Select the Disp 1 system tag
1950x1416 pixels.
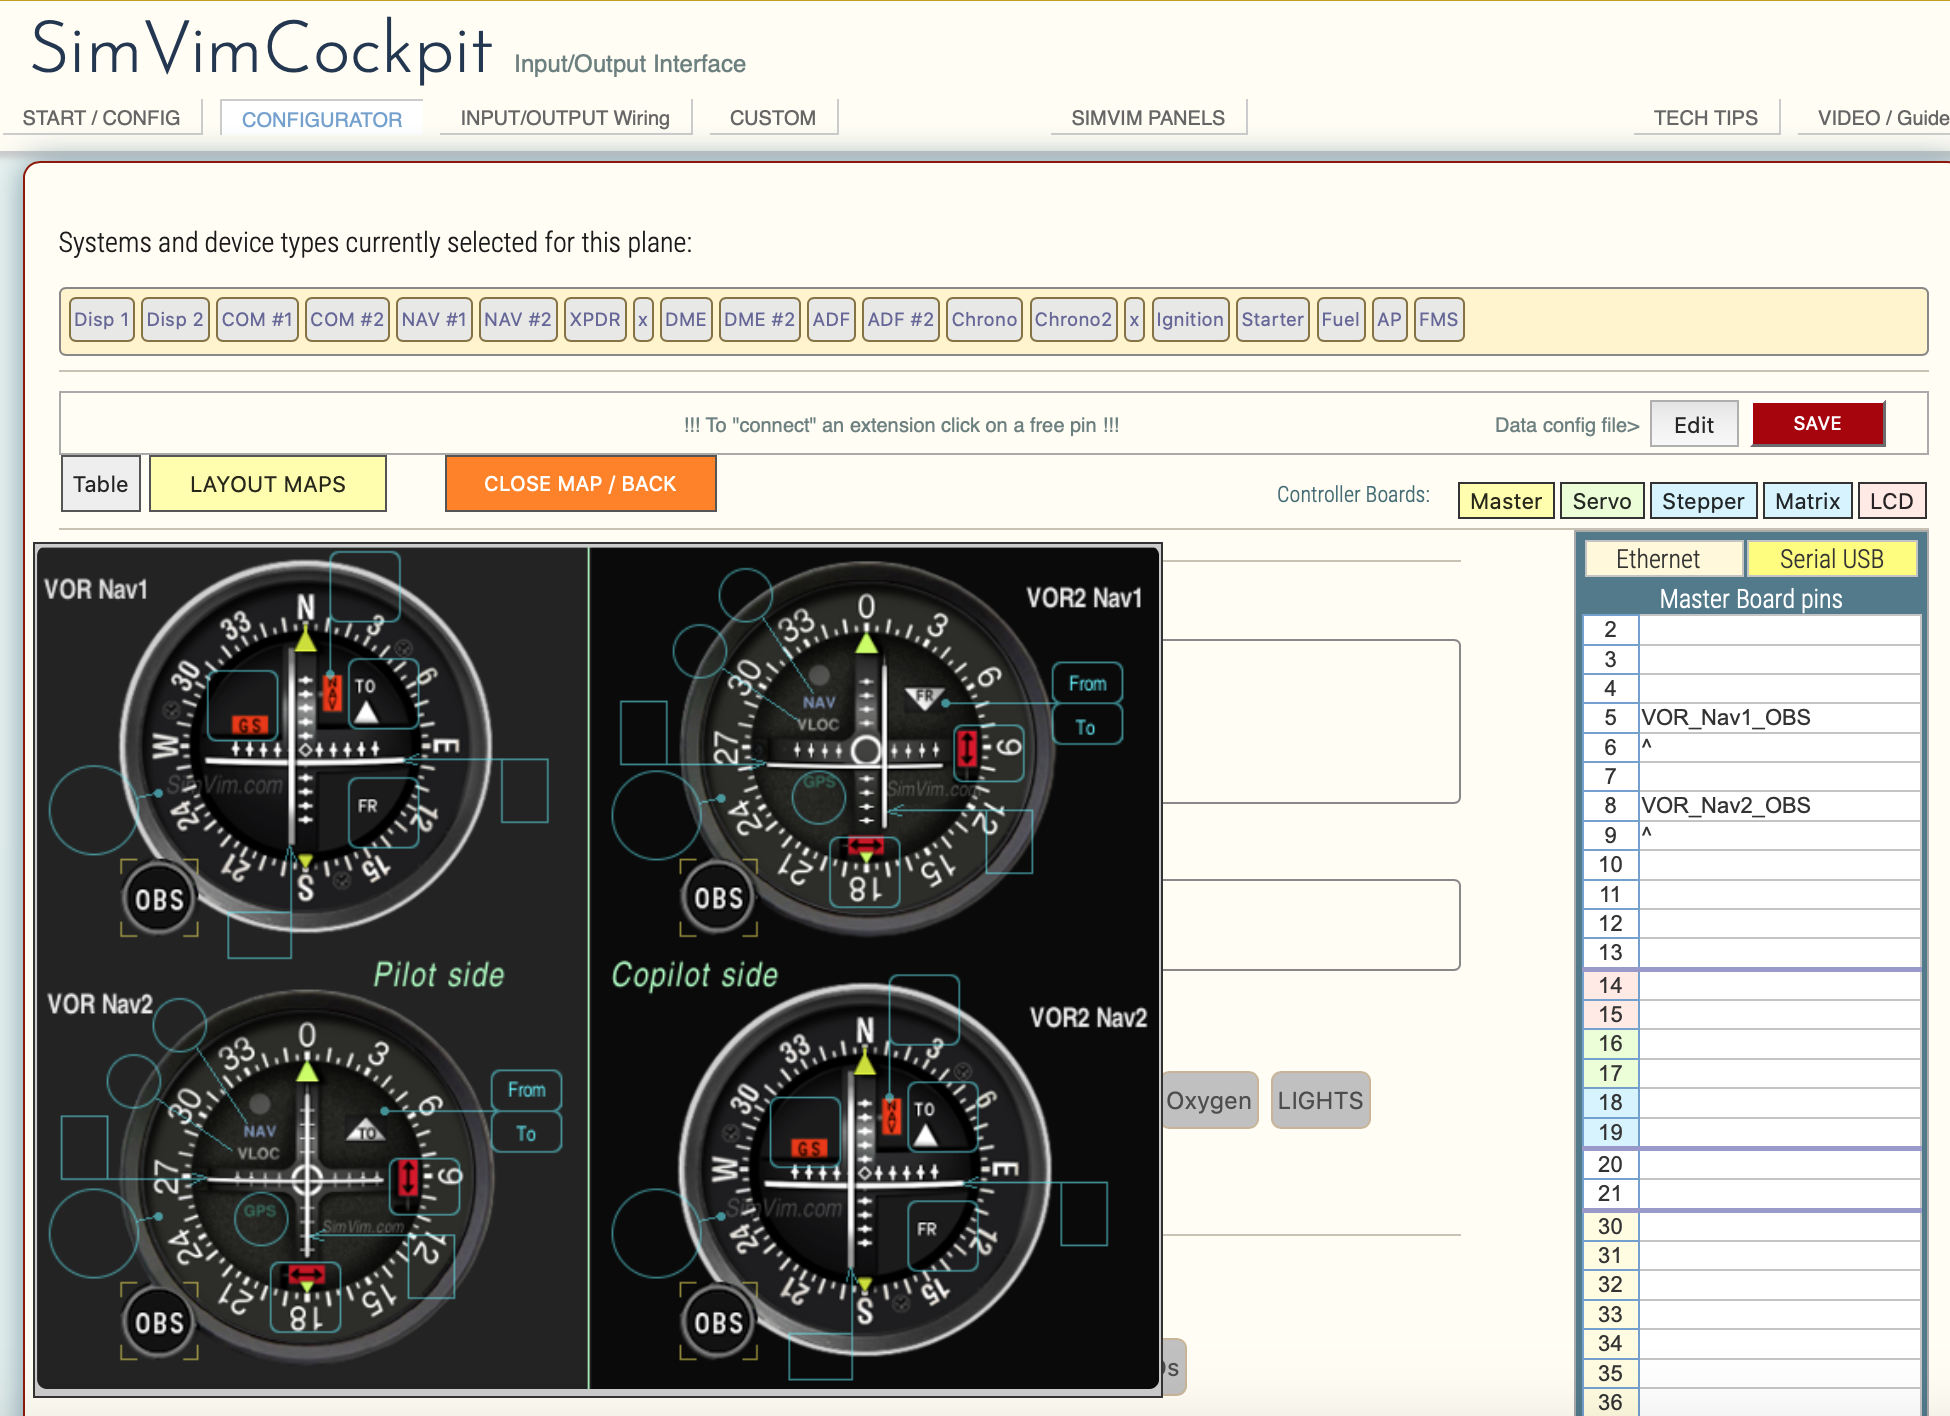[x=101, y=320]
